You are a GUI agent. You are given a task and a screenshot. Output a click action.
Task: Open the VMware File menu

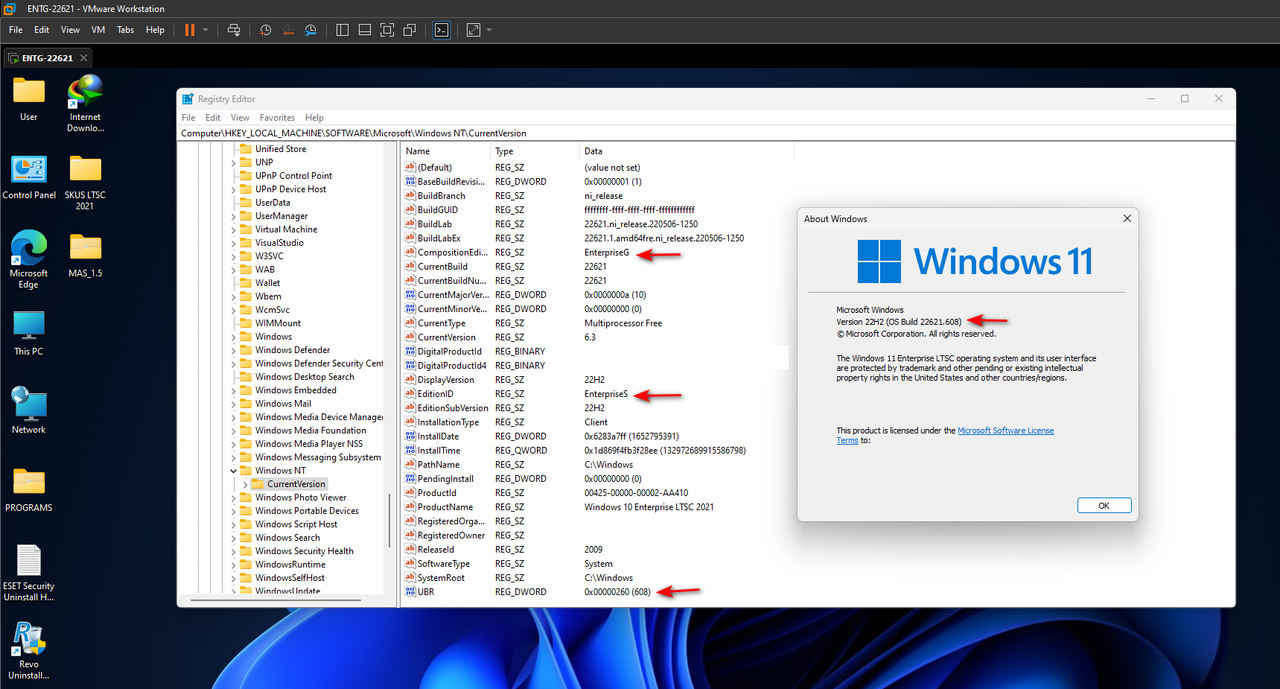(x=16, y=30)
